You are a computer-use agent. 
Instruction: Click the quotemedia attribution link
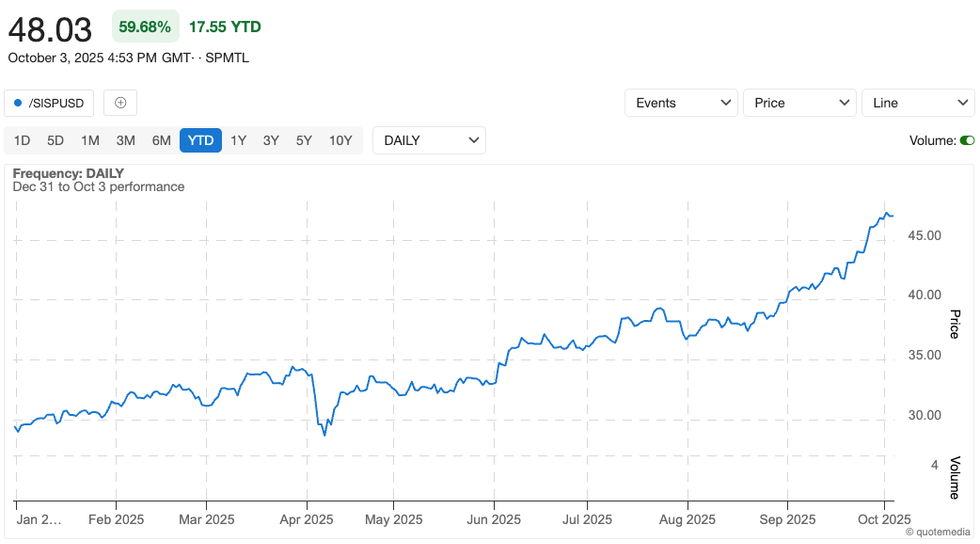tap(938, 532)
